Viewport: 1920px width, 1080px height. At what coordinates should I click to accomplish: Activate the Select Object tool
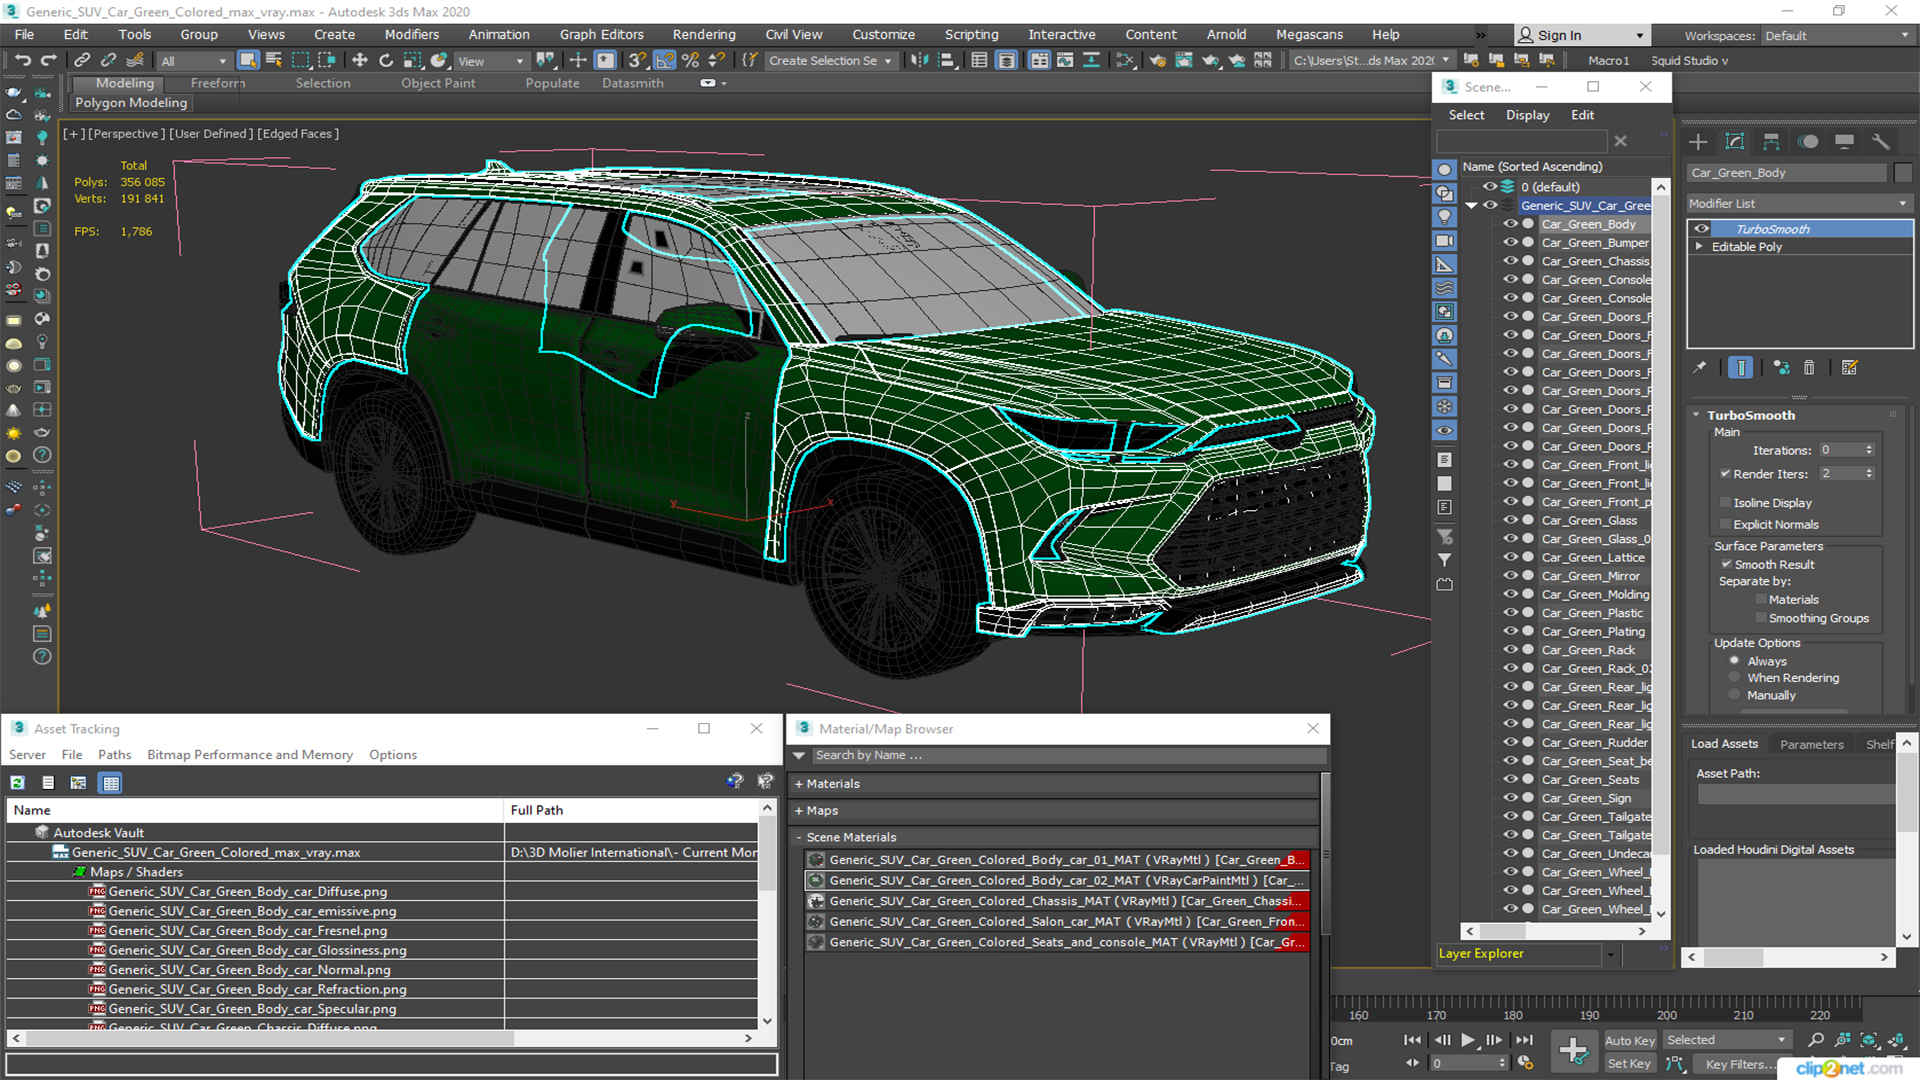pos(248,61)
